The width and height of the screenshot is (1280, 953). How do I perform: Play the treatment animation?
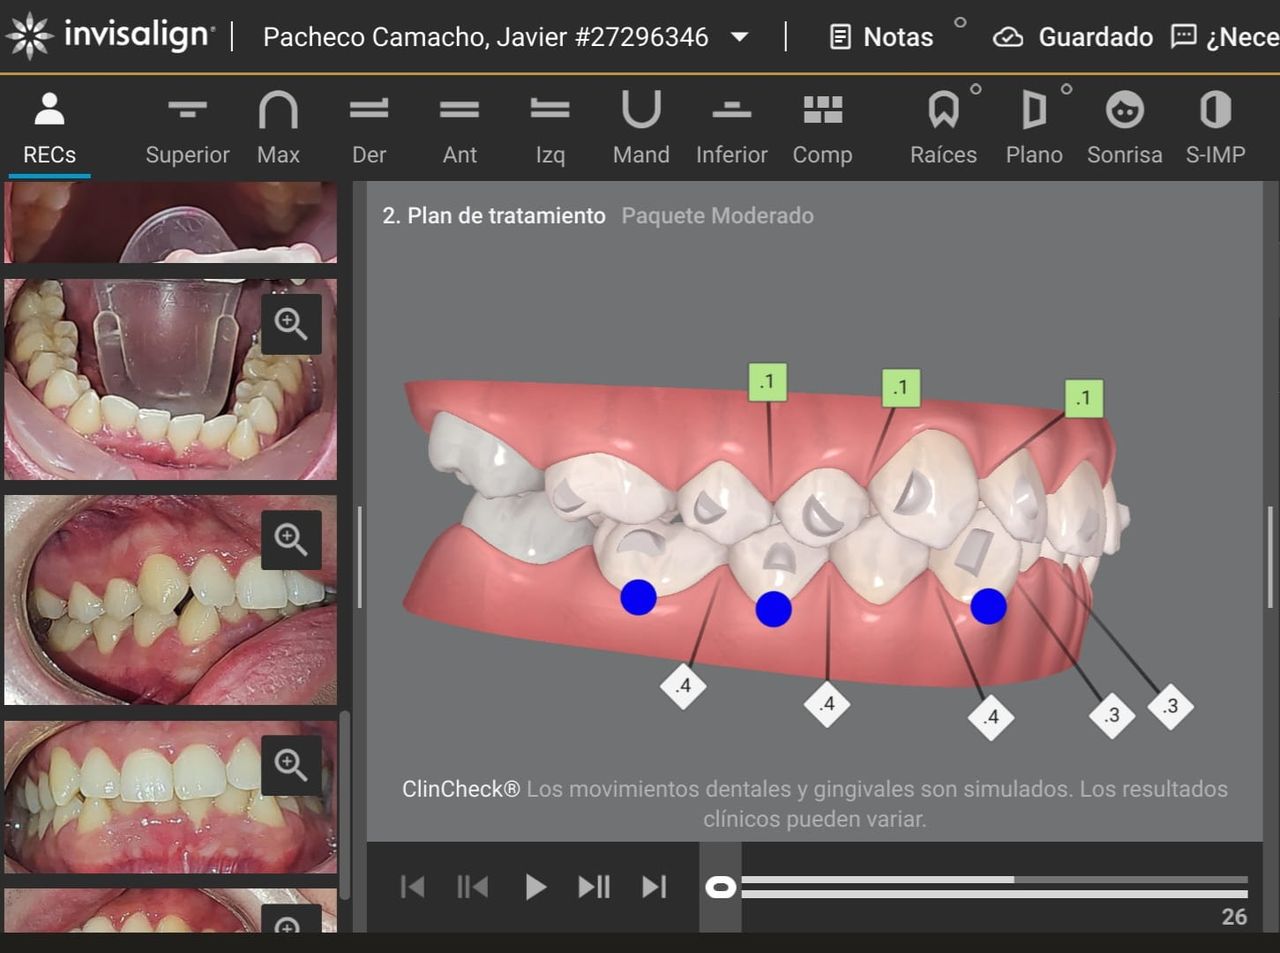point(535,887)
